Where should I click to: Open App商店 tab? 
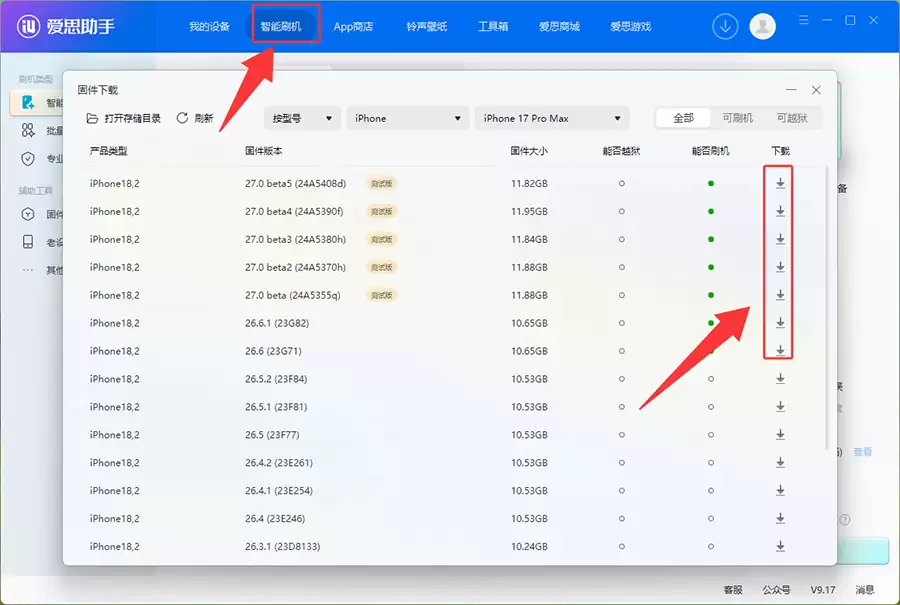click(353, 26)
